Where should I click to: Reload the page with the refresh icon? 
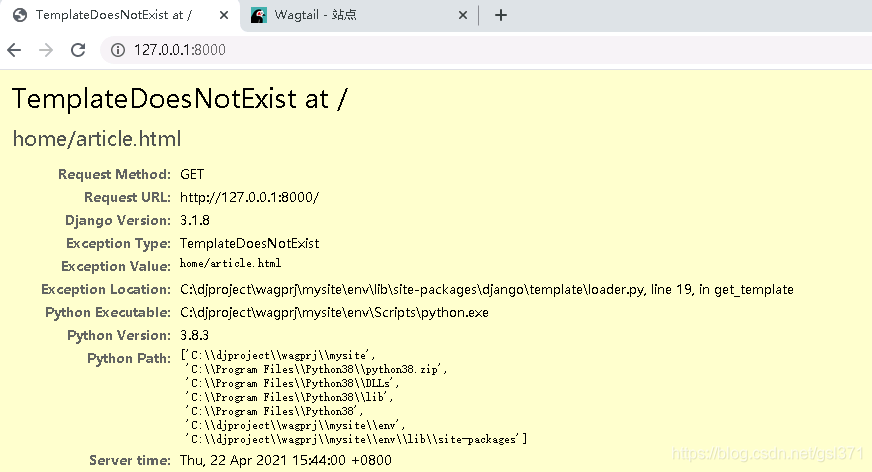pos(78,50)
